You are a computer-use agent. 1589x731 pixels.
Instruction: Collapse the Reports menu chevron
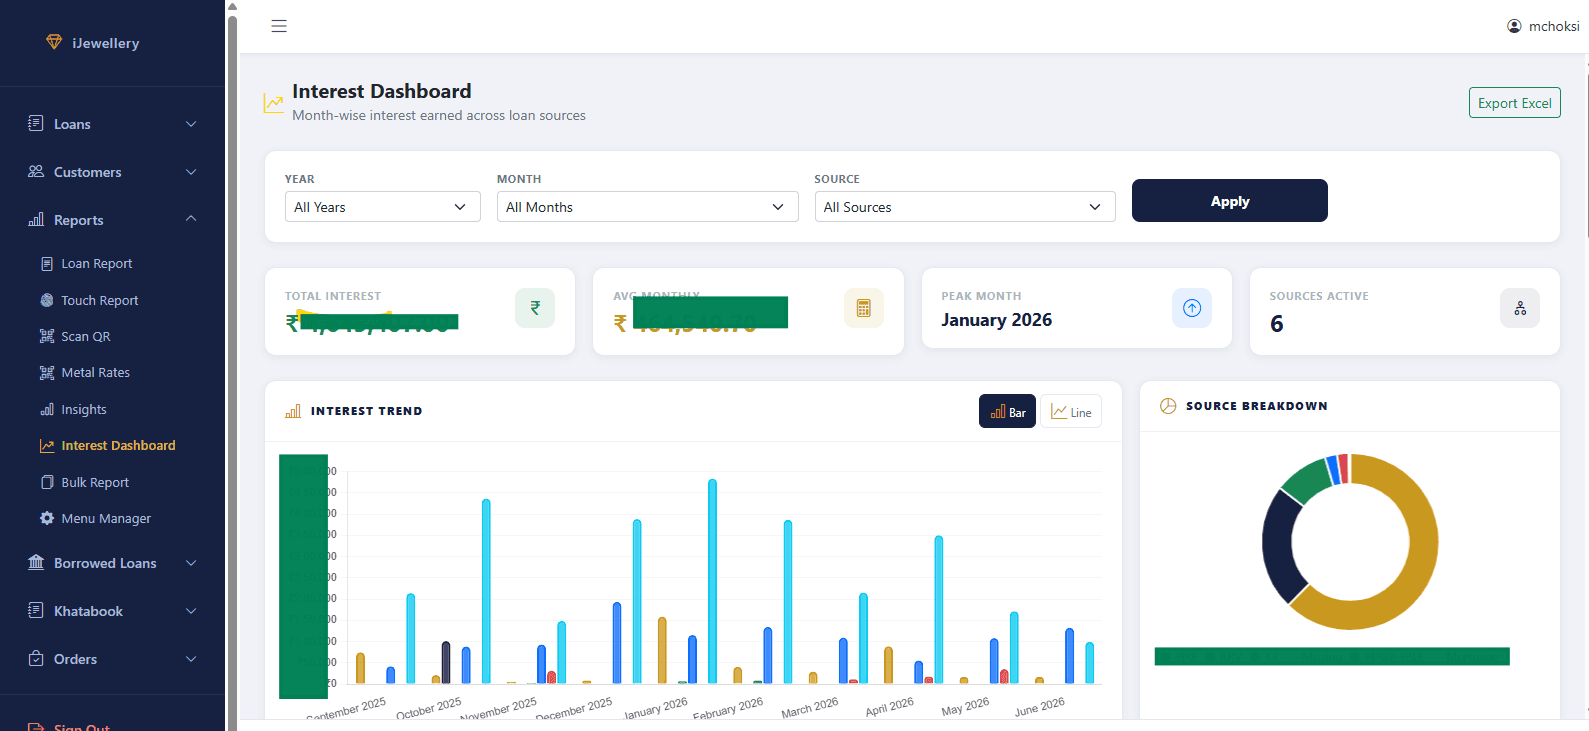[191, 219]
